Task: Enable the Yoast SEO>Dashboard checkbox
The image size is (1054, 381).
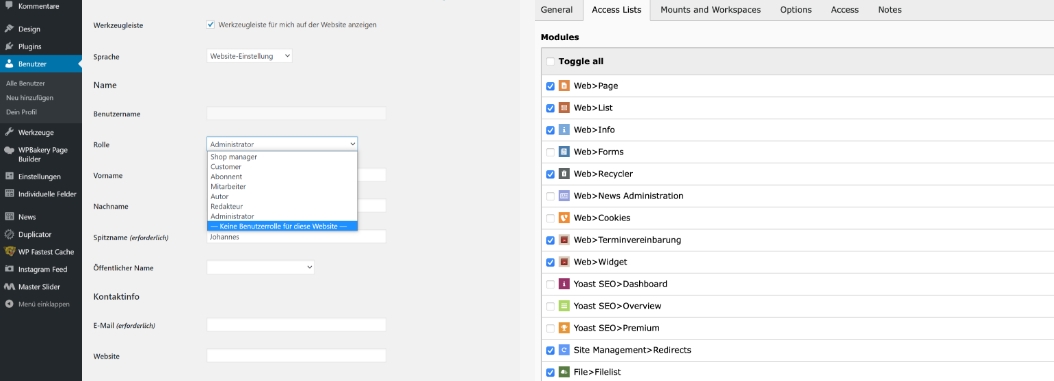Action: [x=551, y=284]
